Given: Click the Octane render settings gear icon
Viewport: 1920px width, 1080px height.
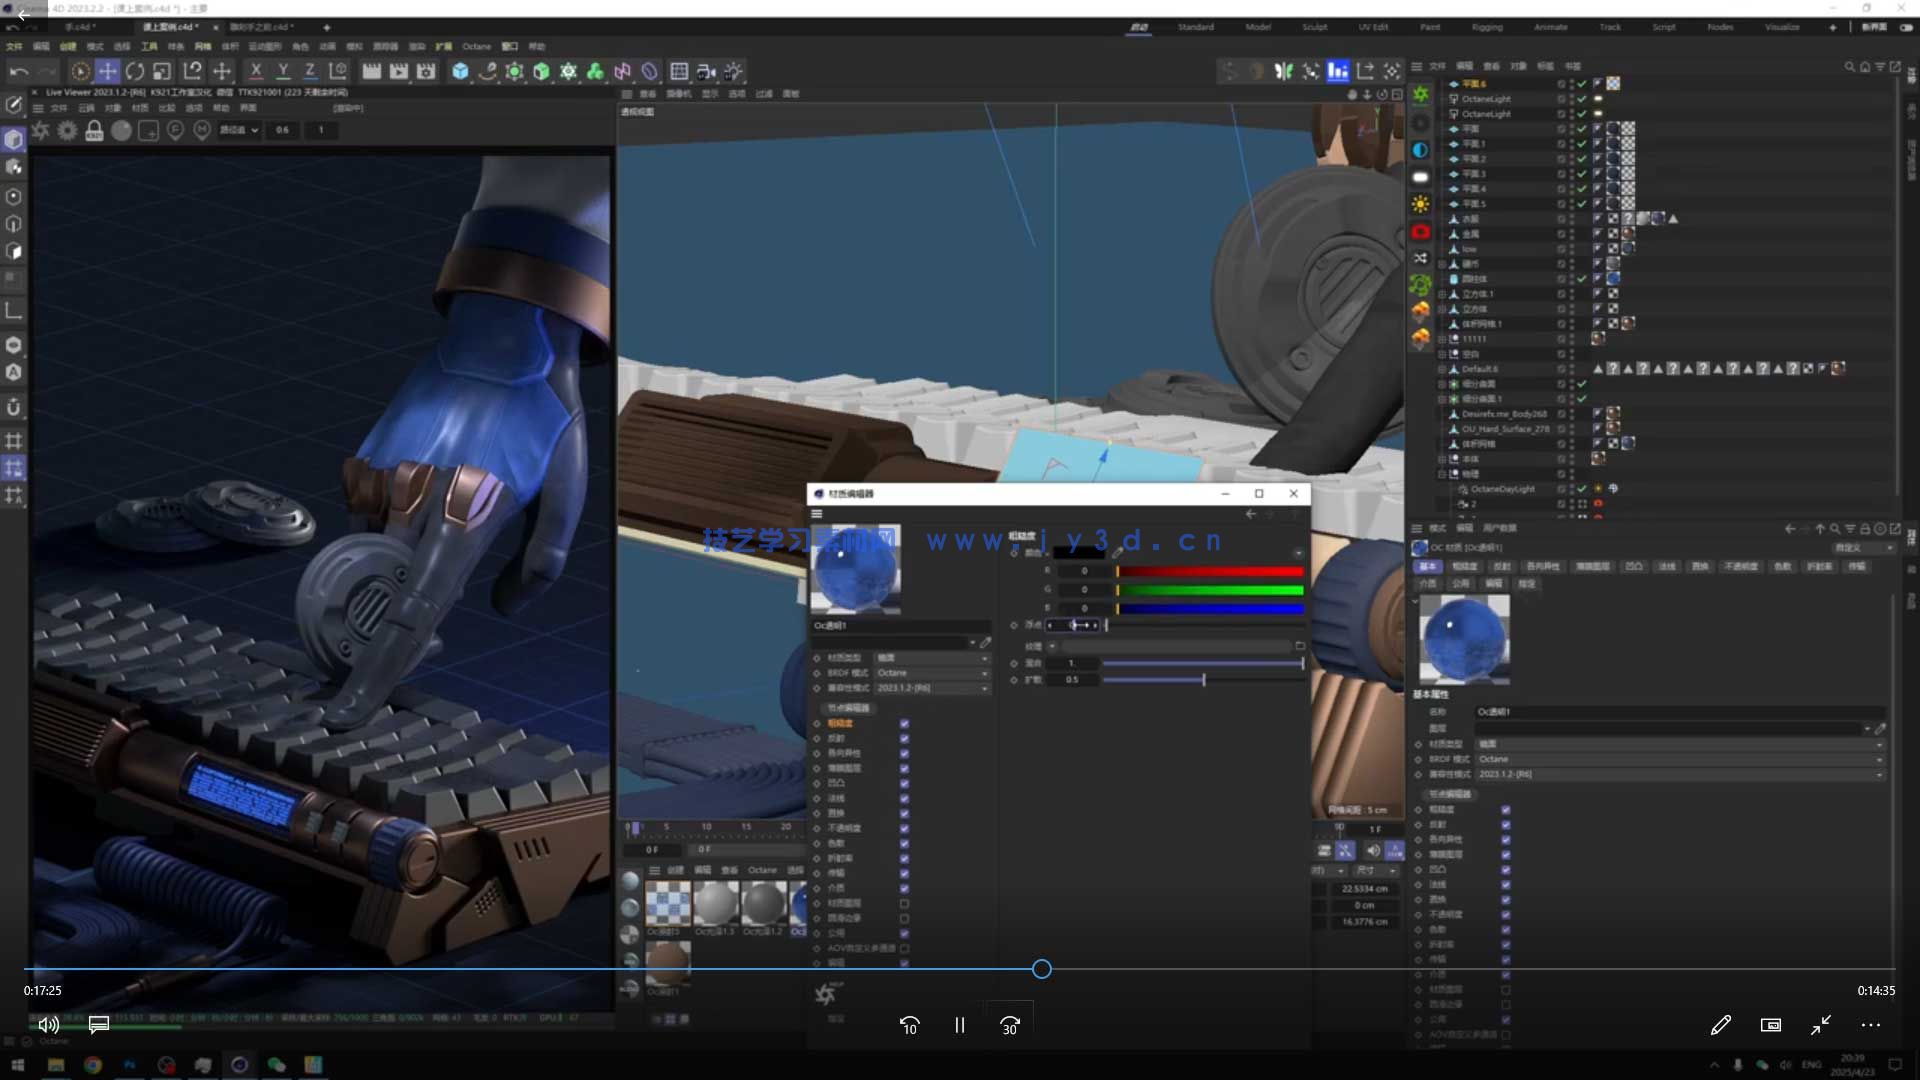Looking at the screenshot, I should tap(67, 130).
